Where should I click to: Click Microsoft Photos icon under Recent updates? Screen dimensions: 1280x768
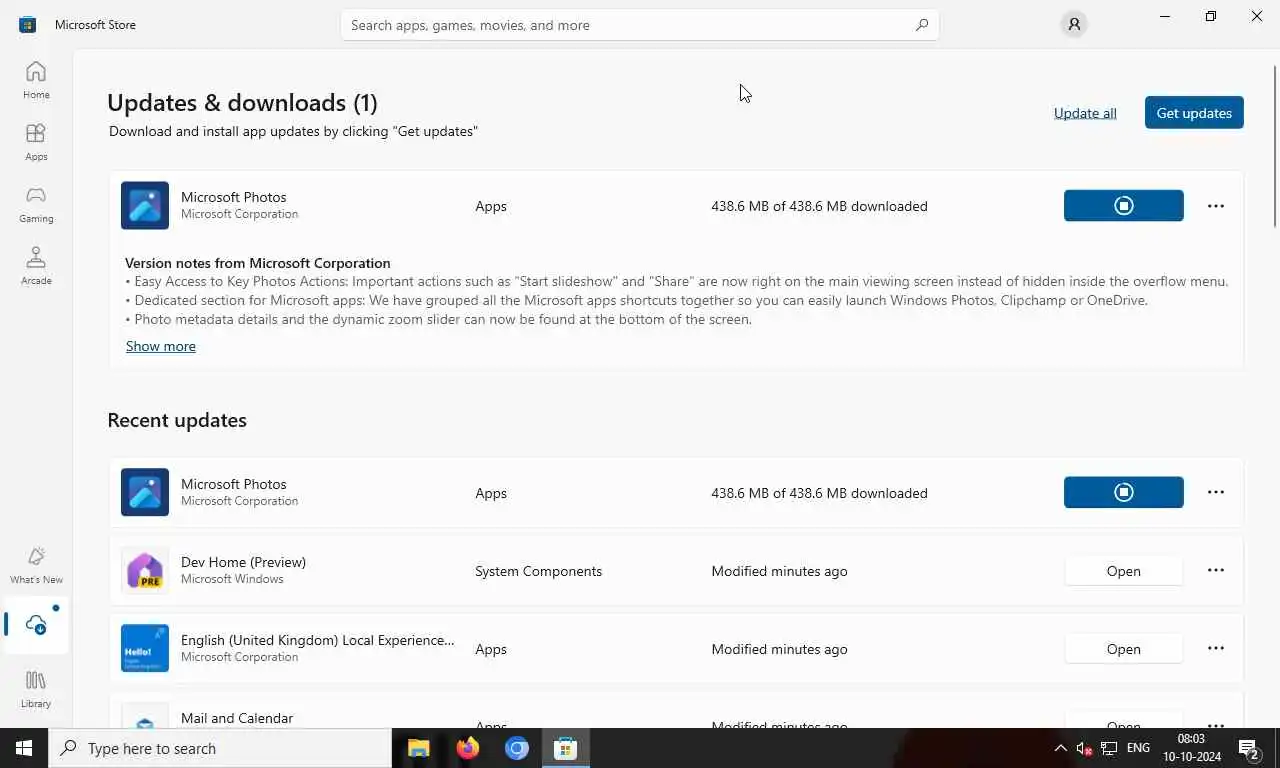(x=145, y=493)
